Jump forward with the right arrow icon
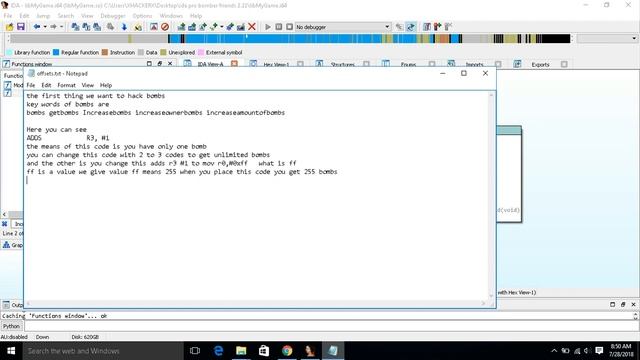Image resolution: width=640 pixels, height=360 pixels. (x=53, y=27)
